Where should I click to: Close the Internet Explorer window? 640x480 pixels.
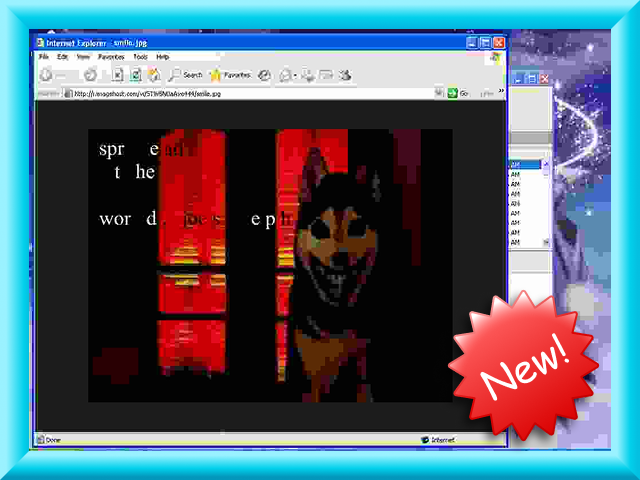[x=499, y=42]
